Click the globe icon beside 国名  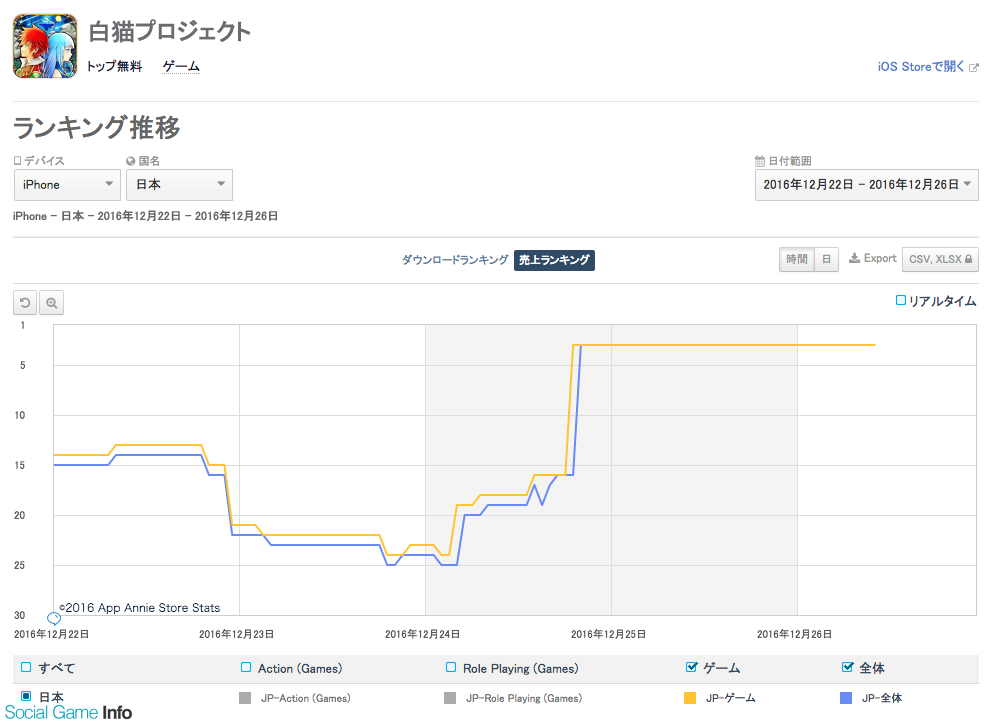(131, 161)
